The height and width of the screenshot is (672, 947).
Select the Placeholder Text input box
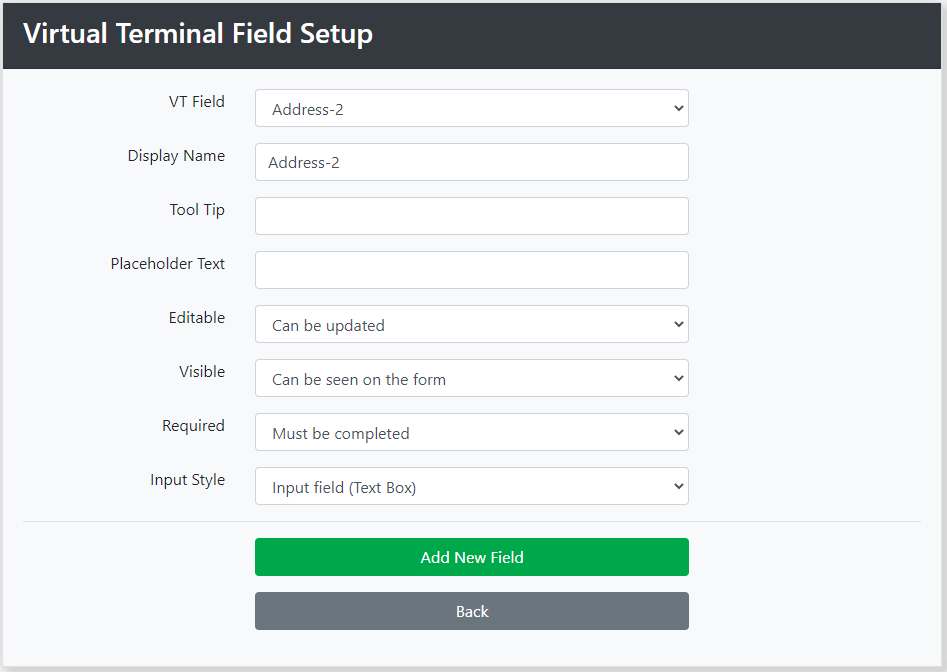(472, 270)
